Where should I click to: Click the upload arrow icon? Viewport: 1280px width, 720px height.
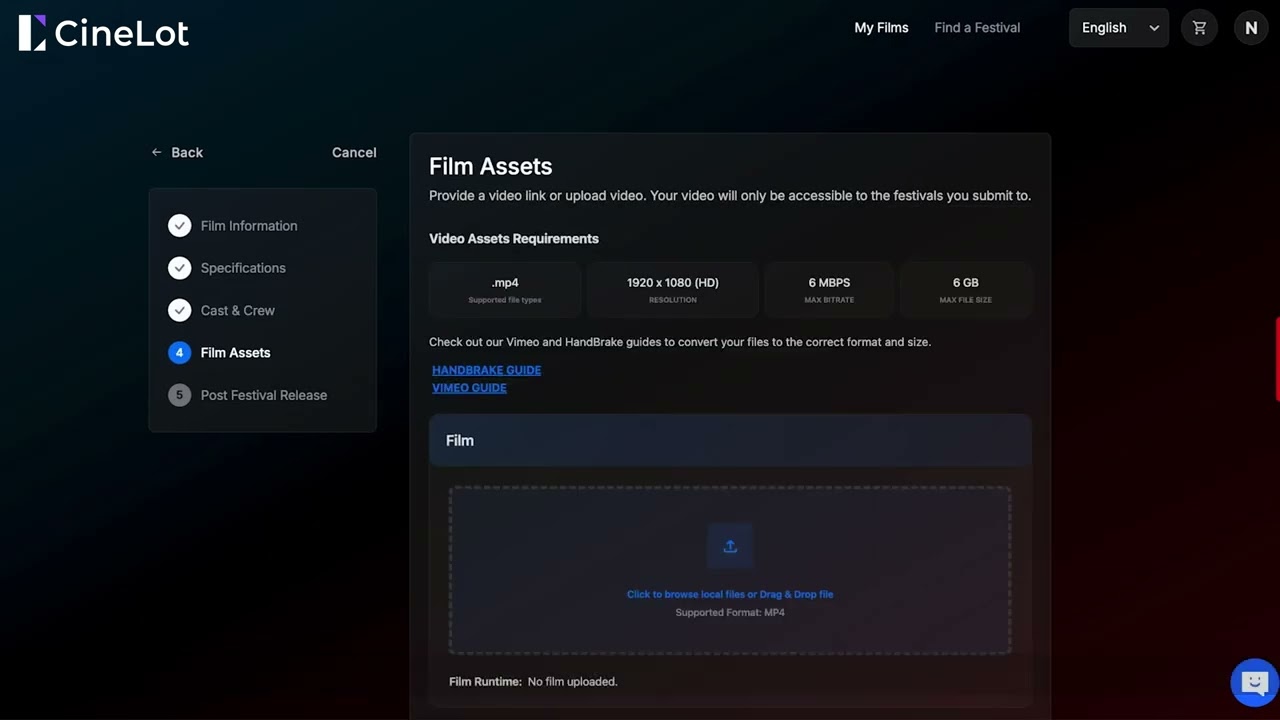tap(730, 546)
